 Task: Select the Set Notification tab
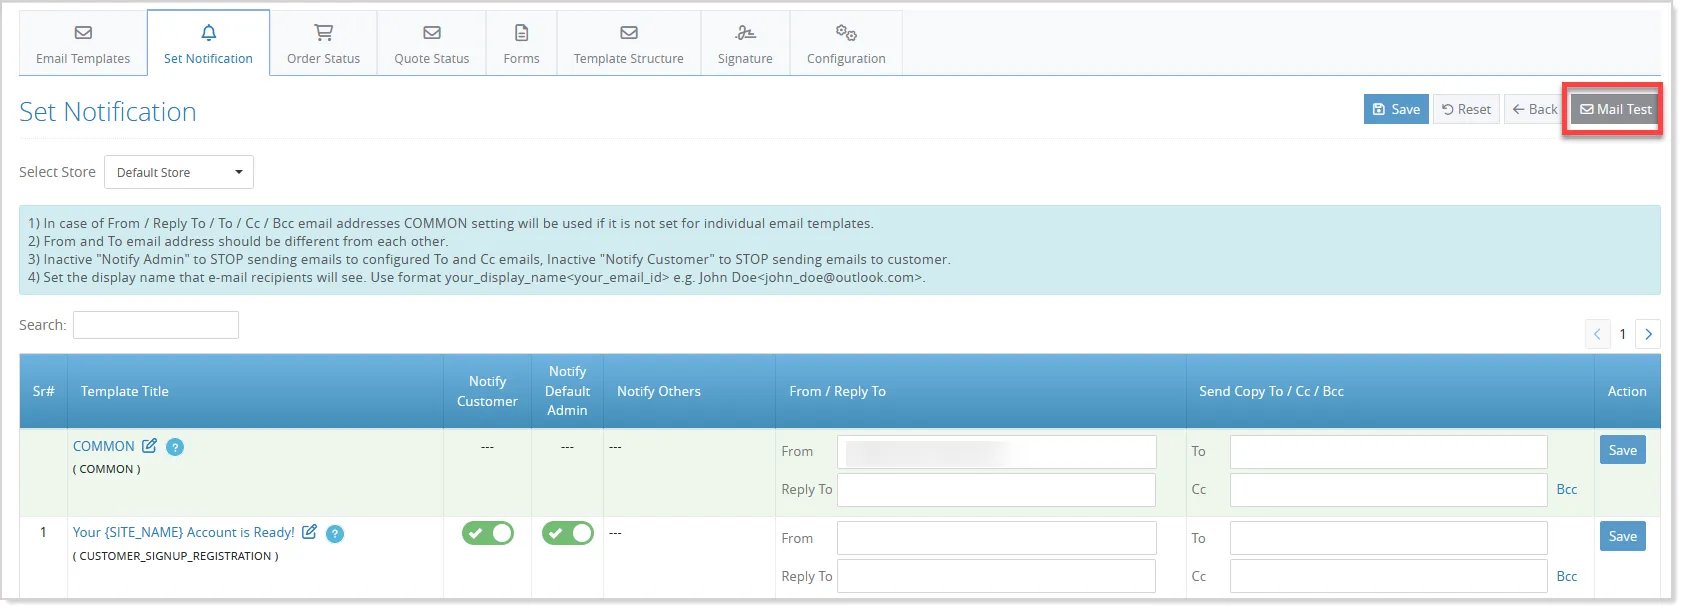[x=208, y=44]
